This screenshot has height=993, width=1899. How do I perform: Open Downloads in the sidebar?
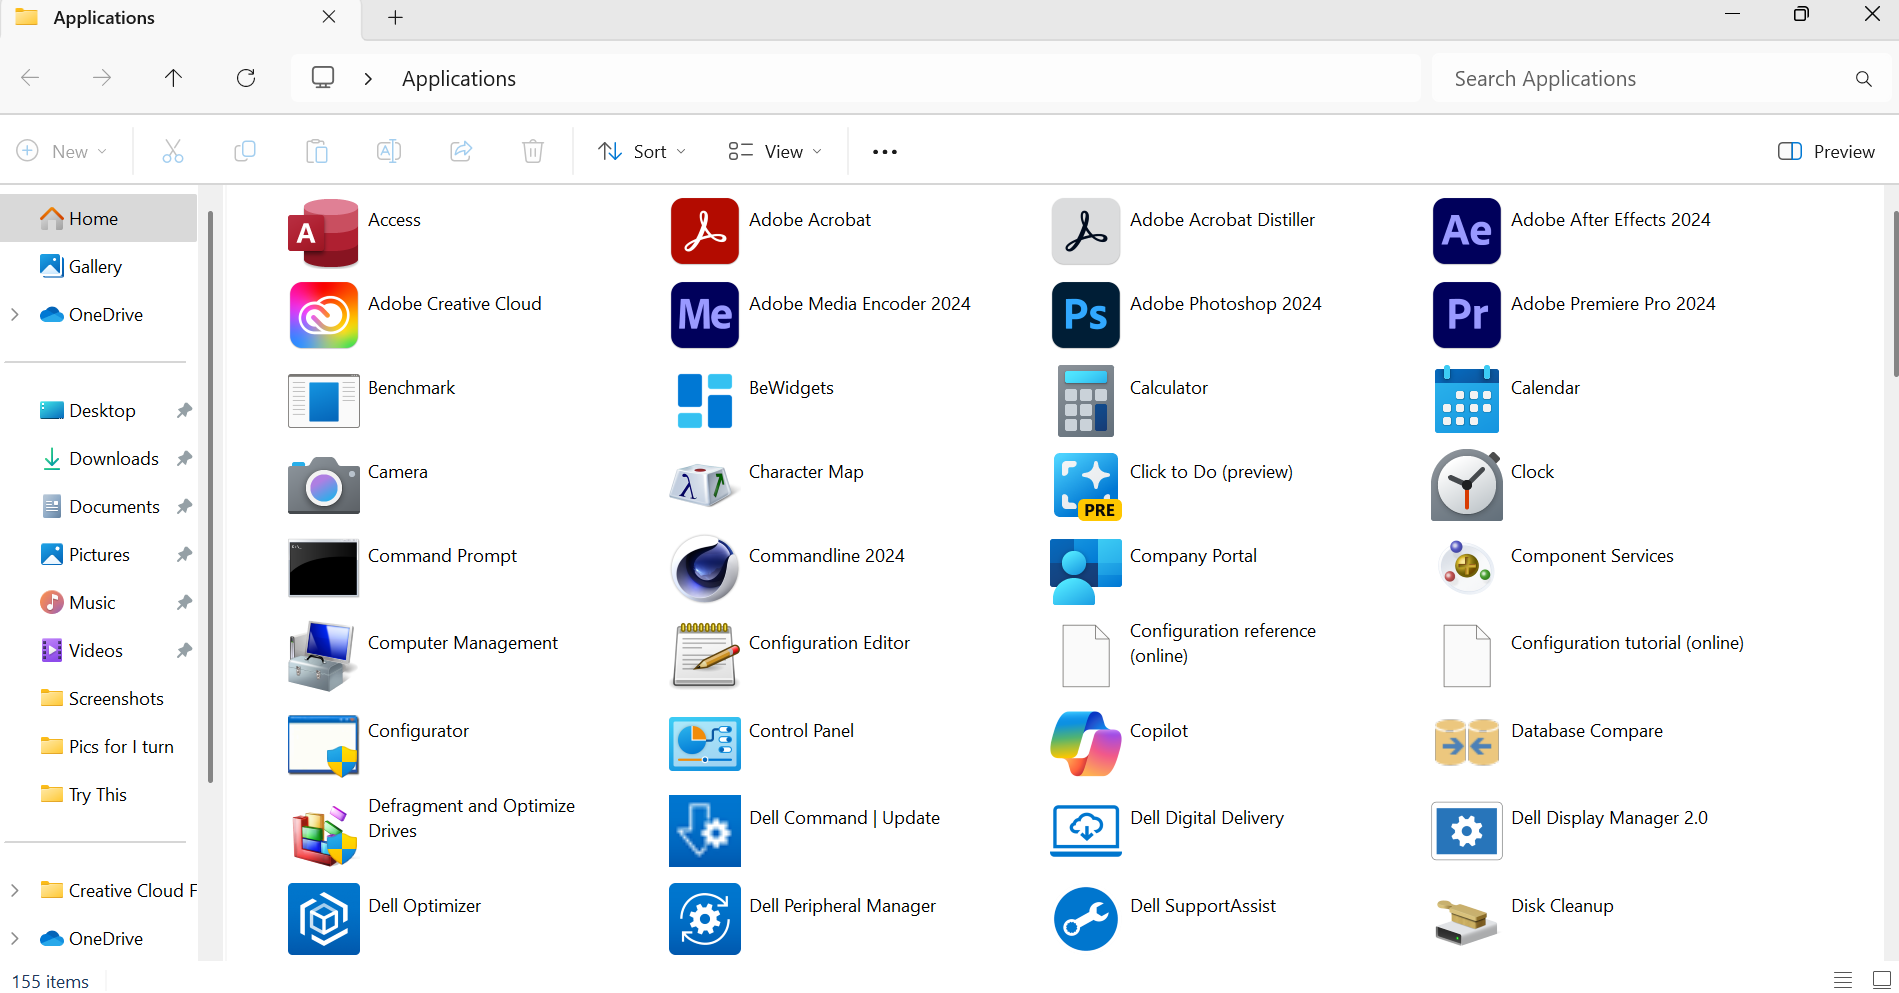[x=113, y=459]
